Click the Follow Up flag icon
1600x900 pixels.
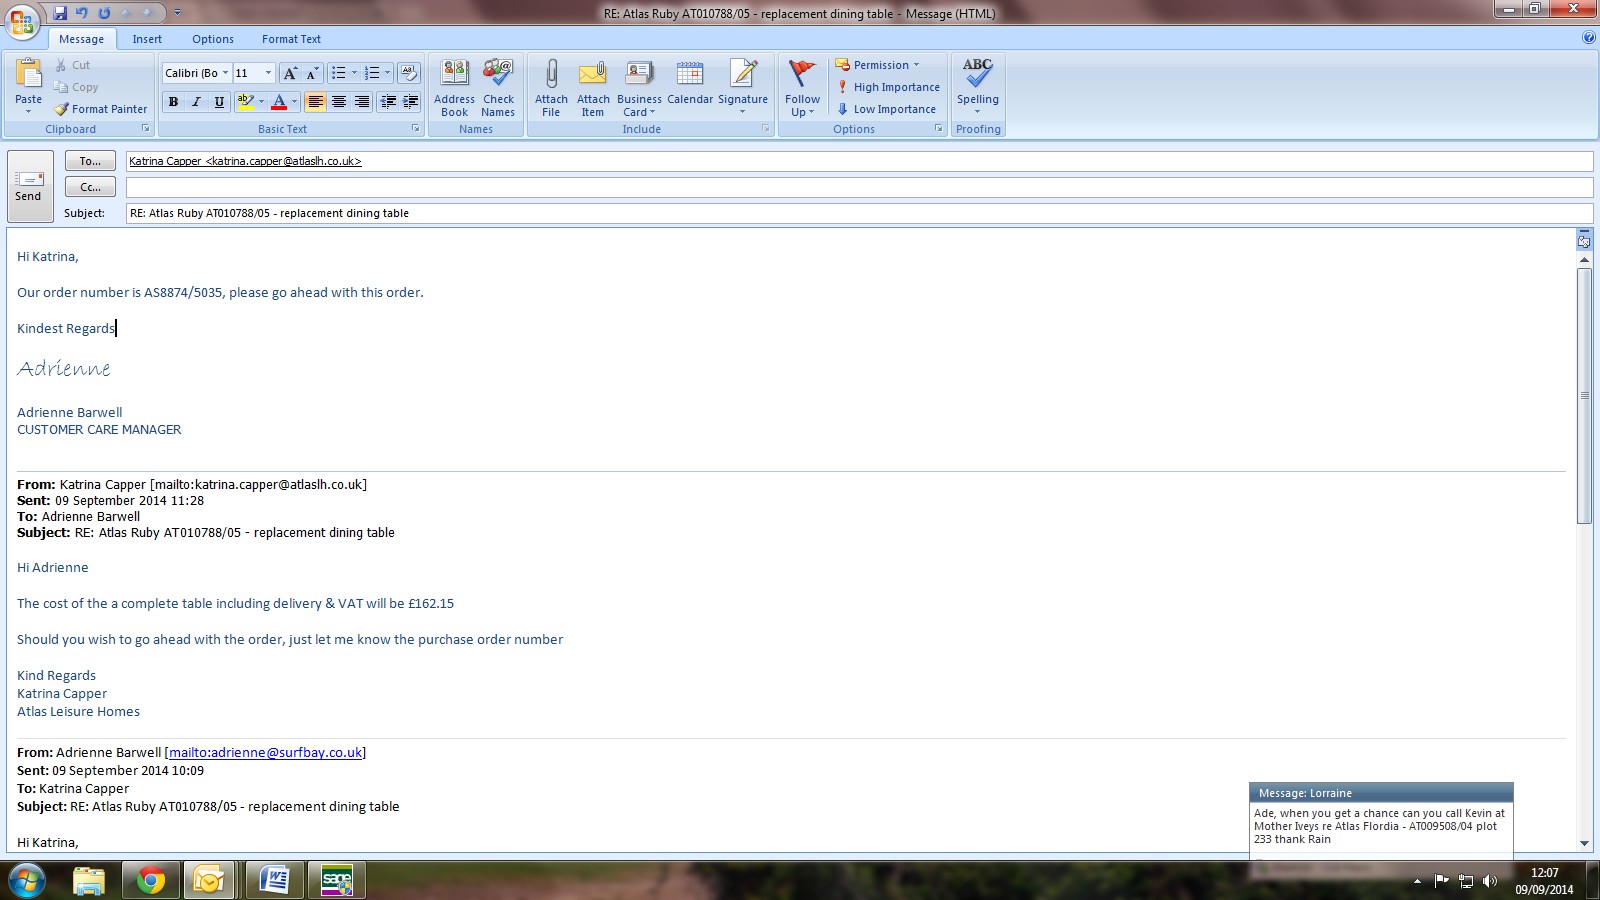coord(802,74)
